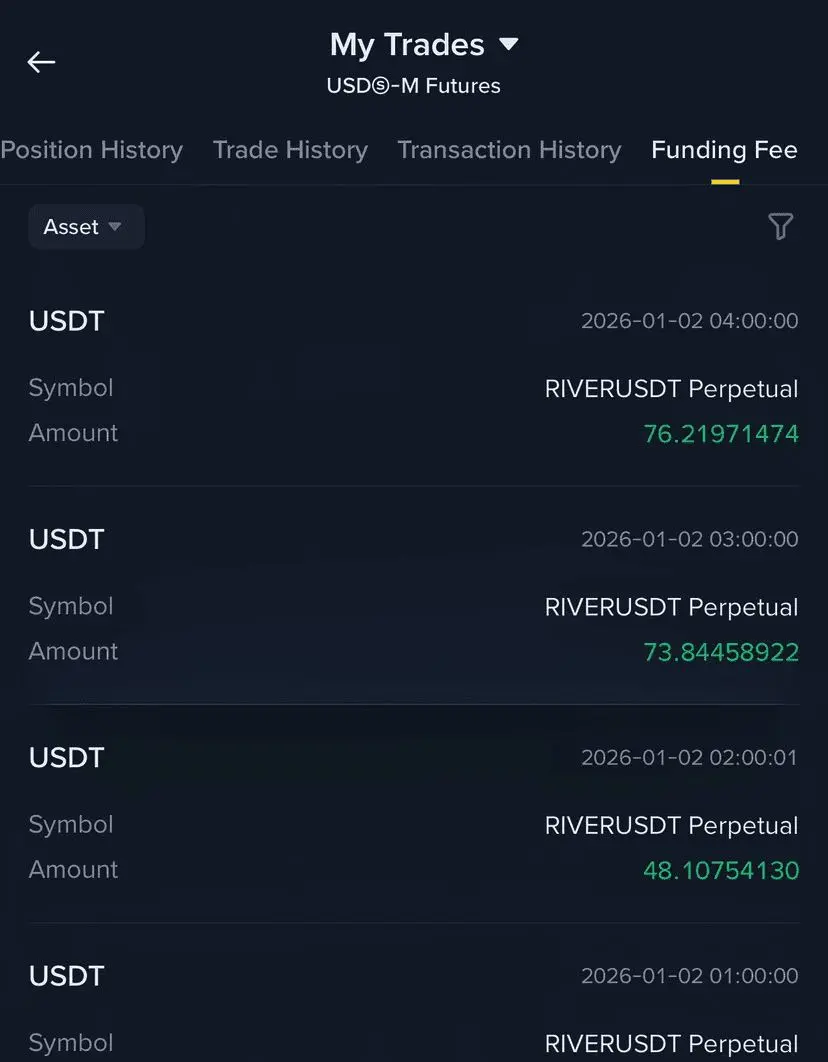Open the filter funnel icon
The height and width of the screenshot is (1062, 828).
click(780, 227)
